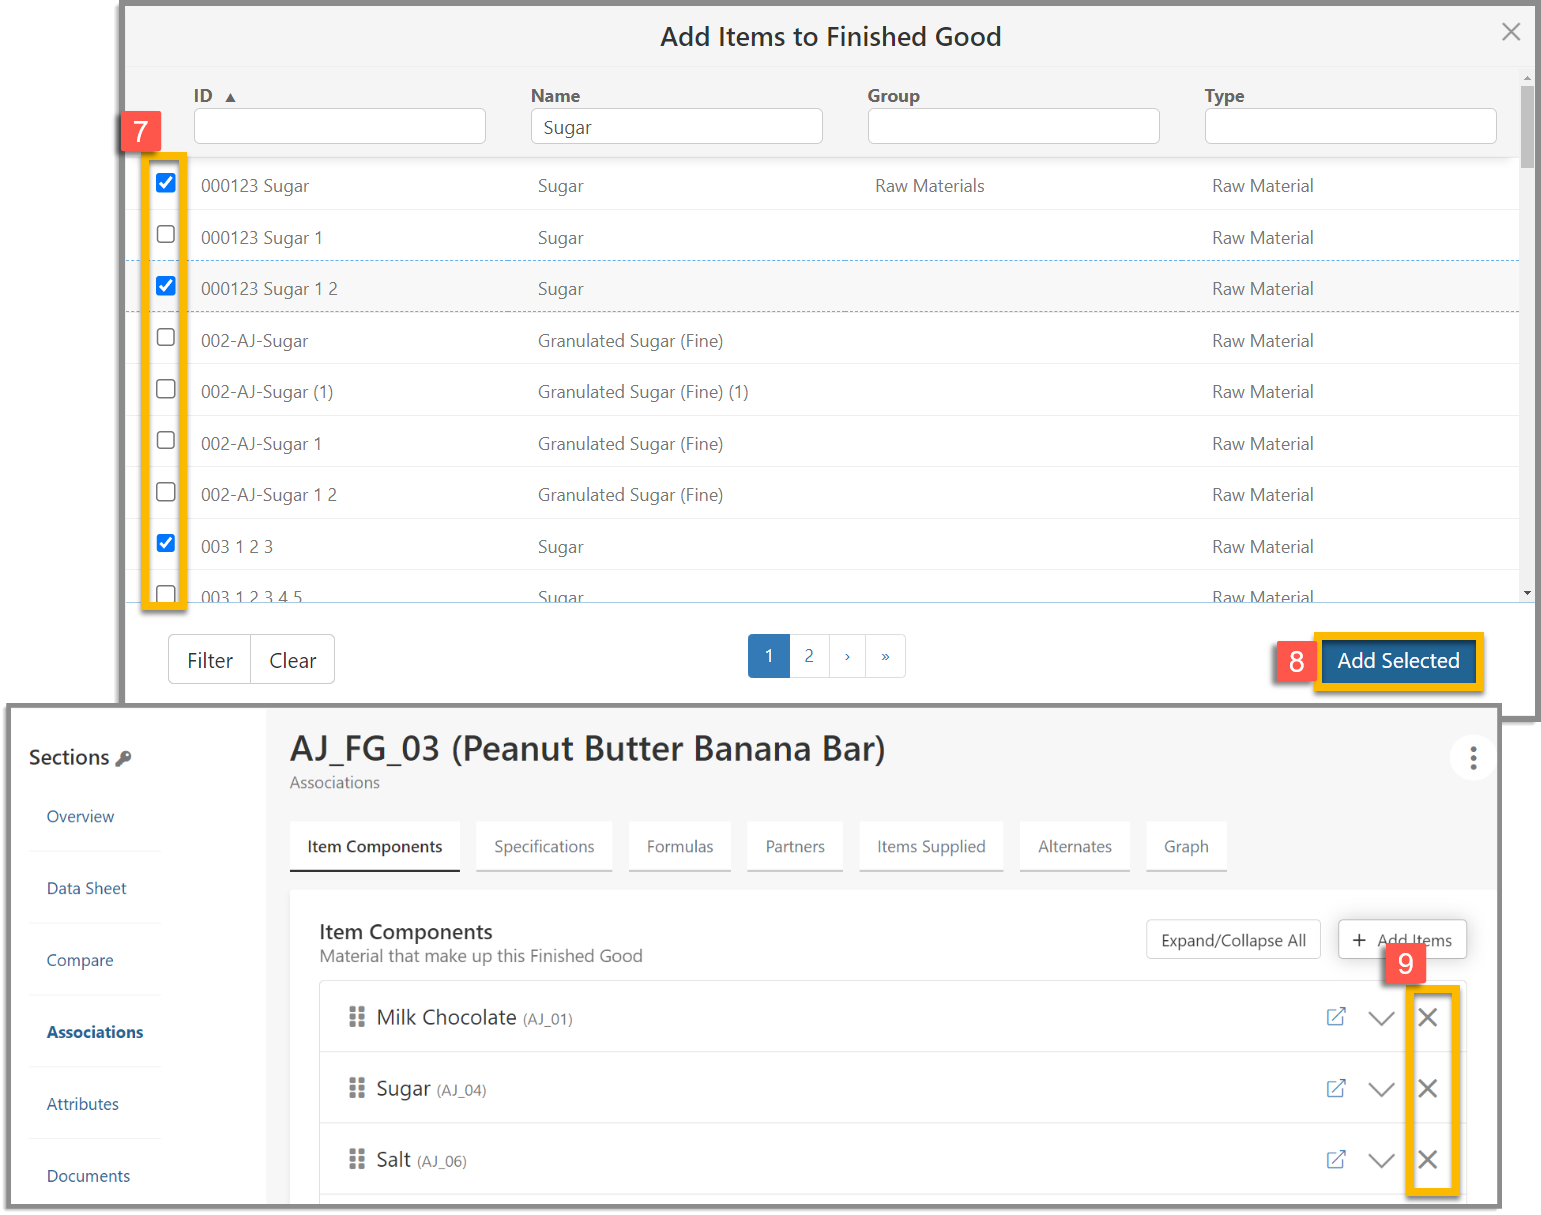
Task: Open the Documents section link
Action: 88,1176
